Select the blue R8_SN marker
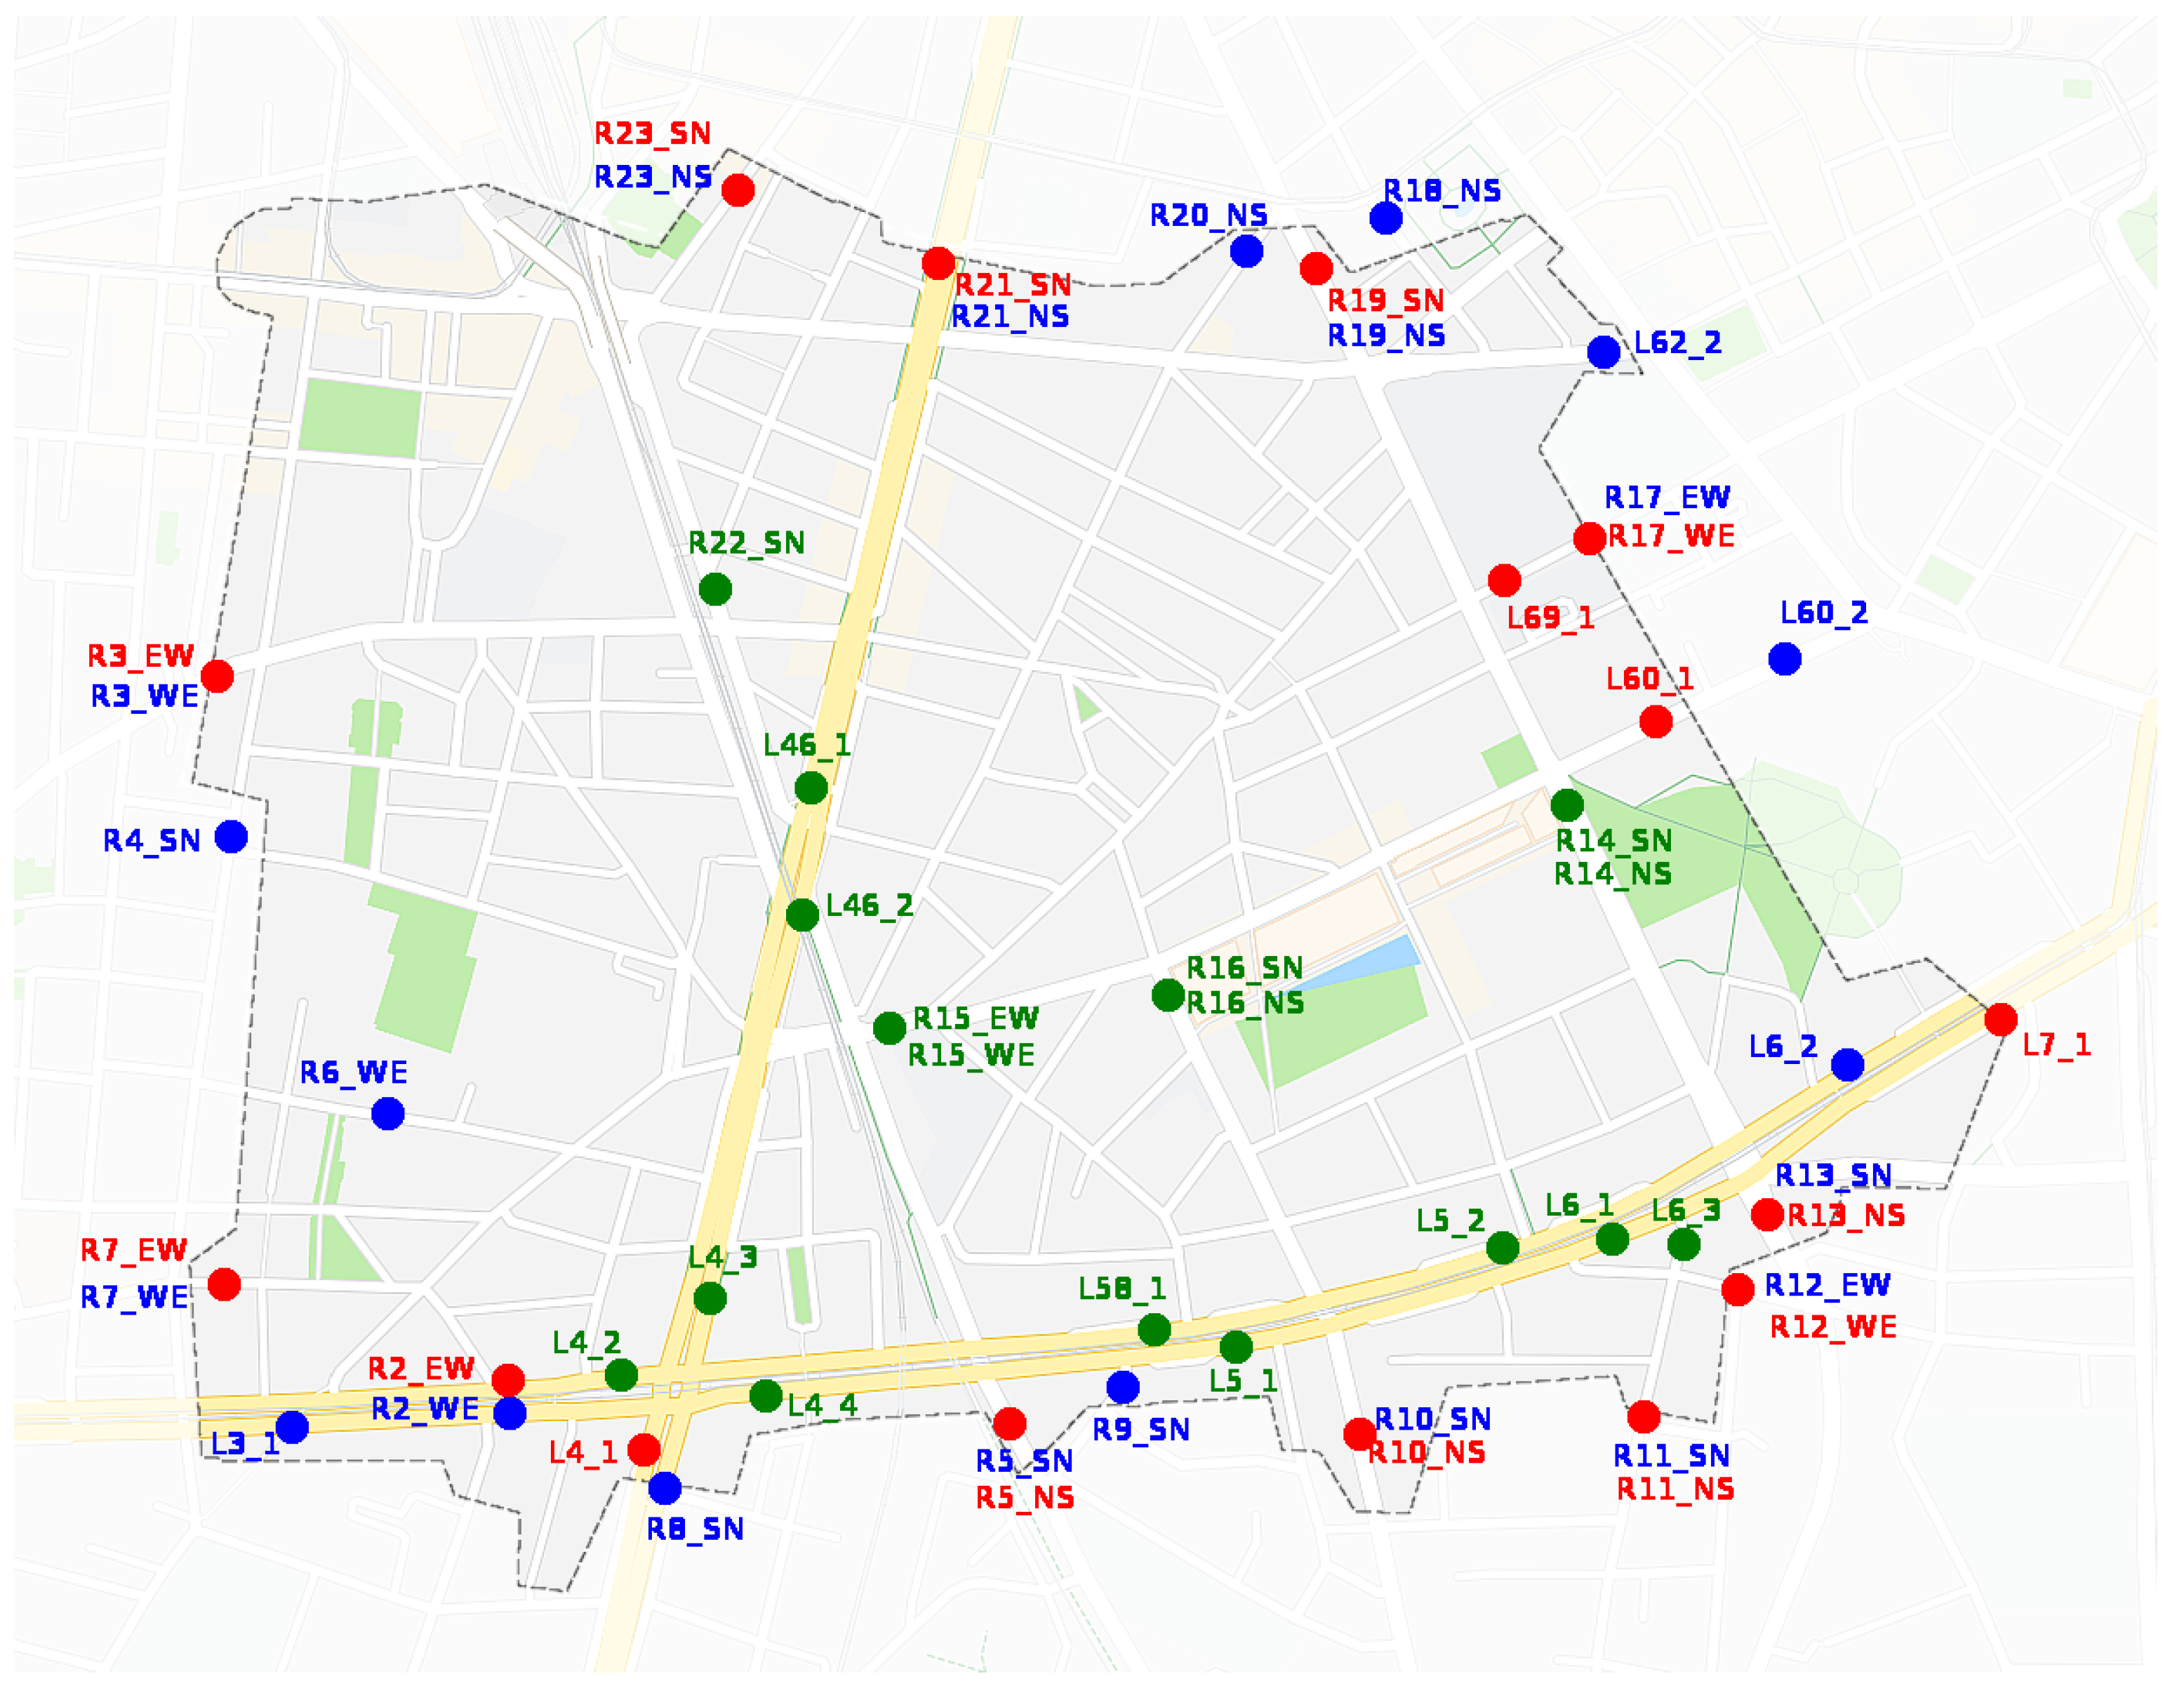This screenshot has height=1695, width=2184. click(665, 1488)
